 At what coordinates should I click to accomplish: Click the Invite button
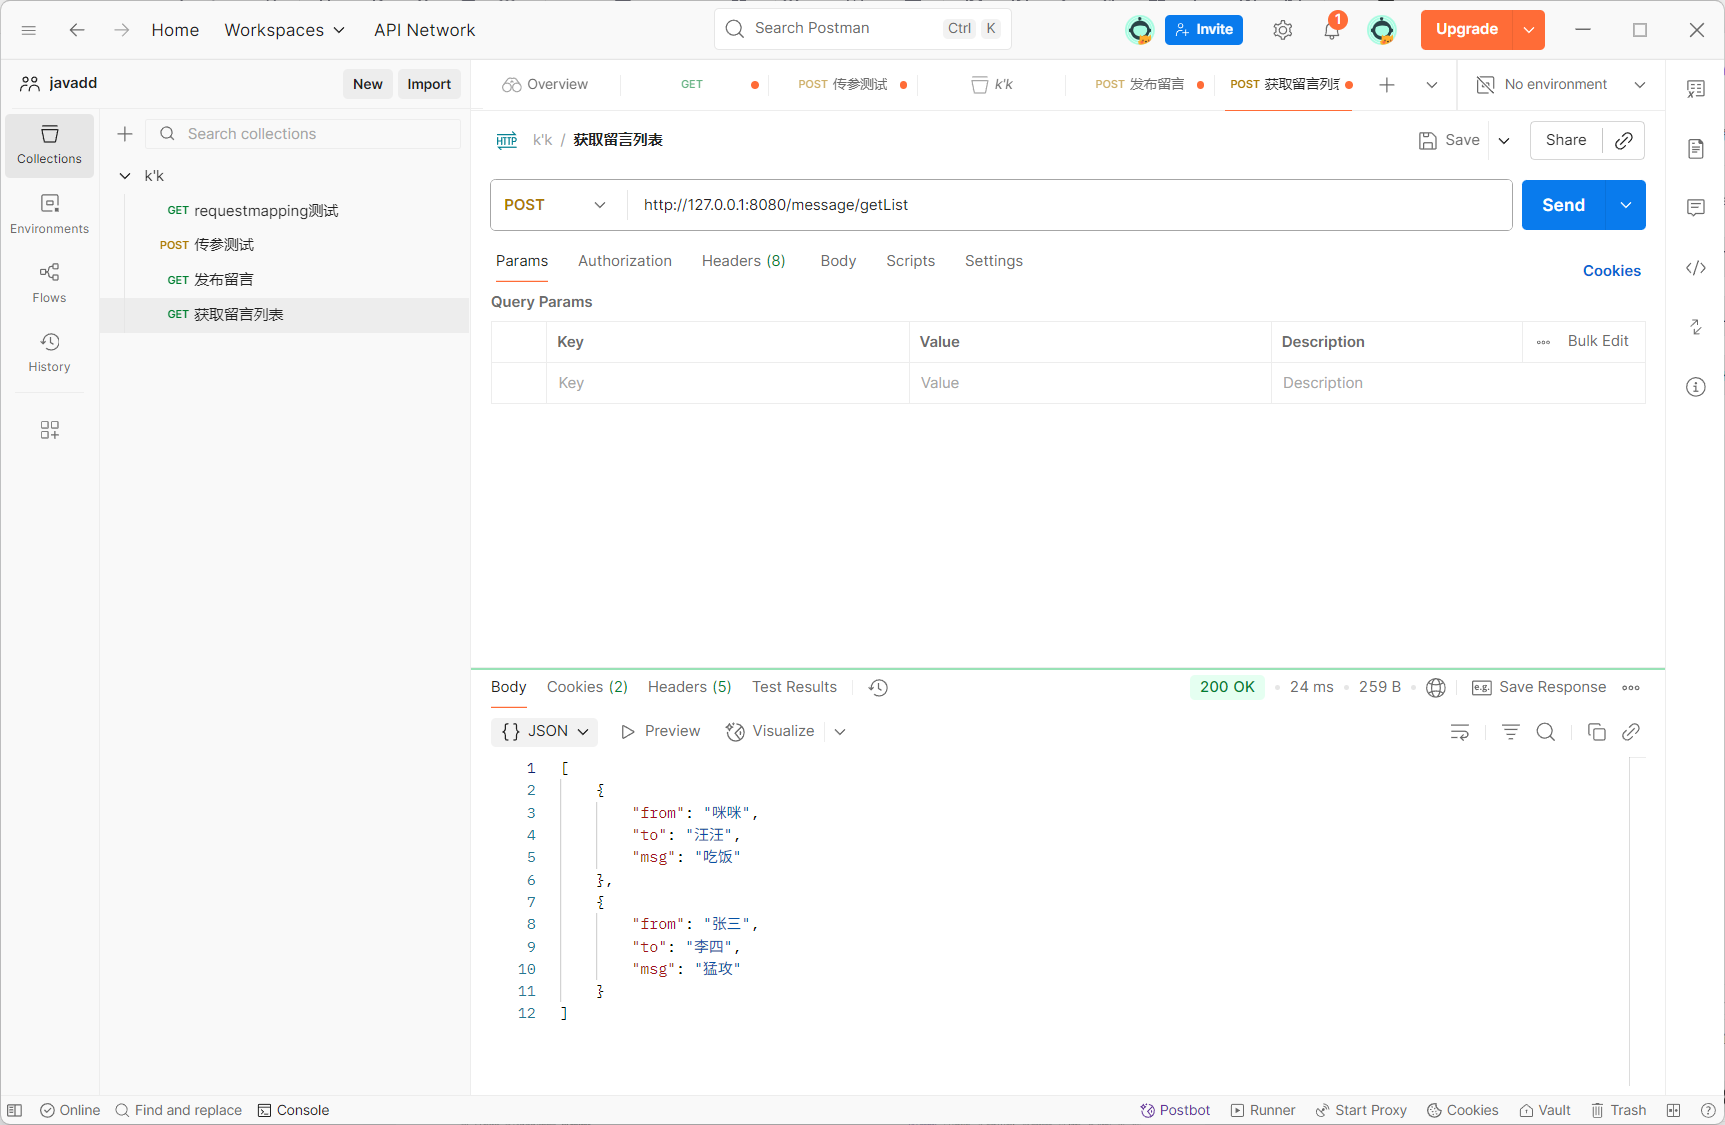click(x=1204, y=30)
